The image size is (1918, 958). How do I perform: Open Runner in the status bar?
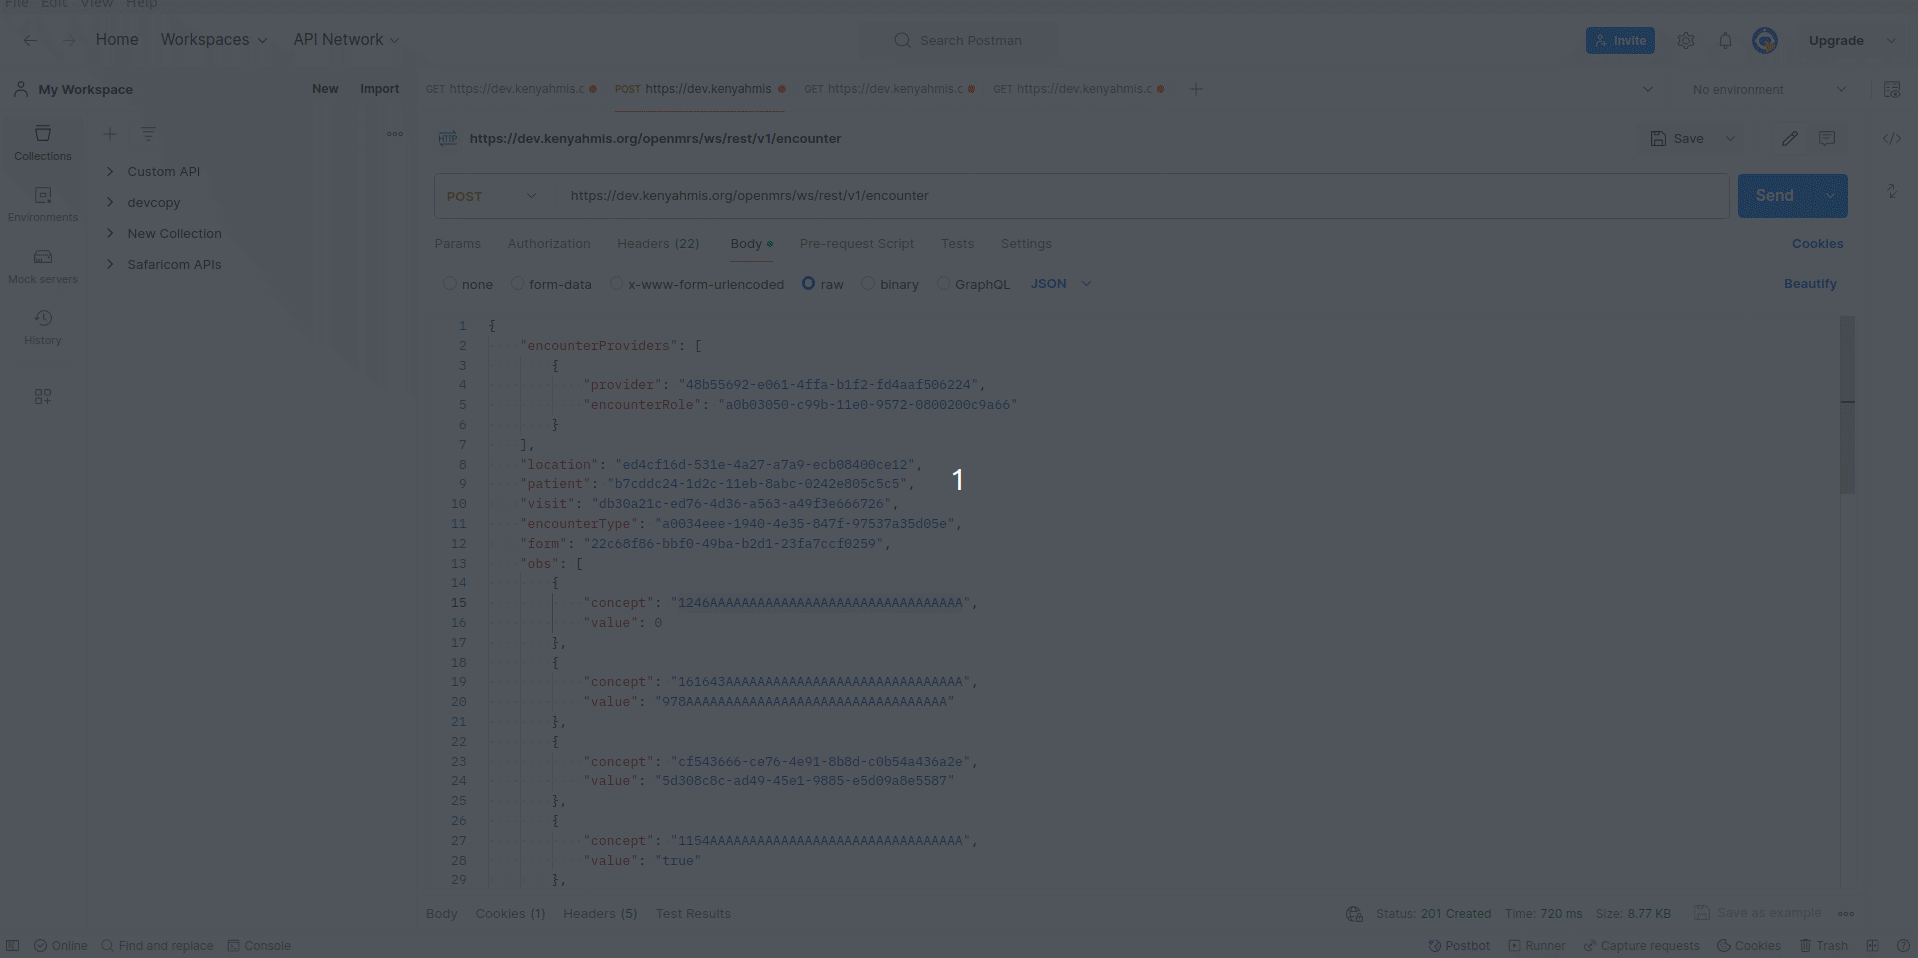(x=1537, y=946)
